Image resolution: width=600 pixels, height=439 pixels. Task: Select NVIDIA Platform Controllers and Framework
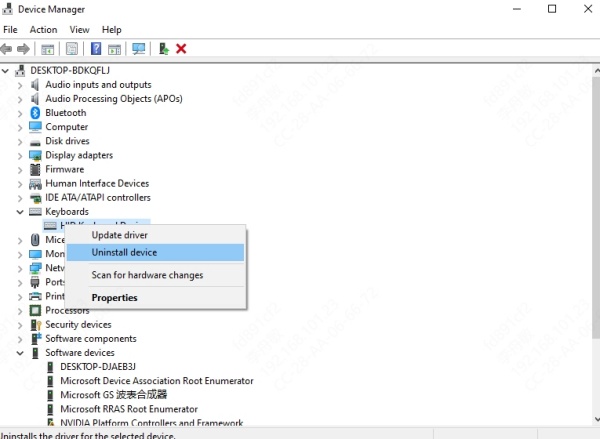pos(152,423)
